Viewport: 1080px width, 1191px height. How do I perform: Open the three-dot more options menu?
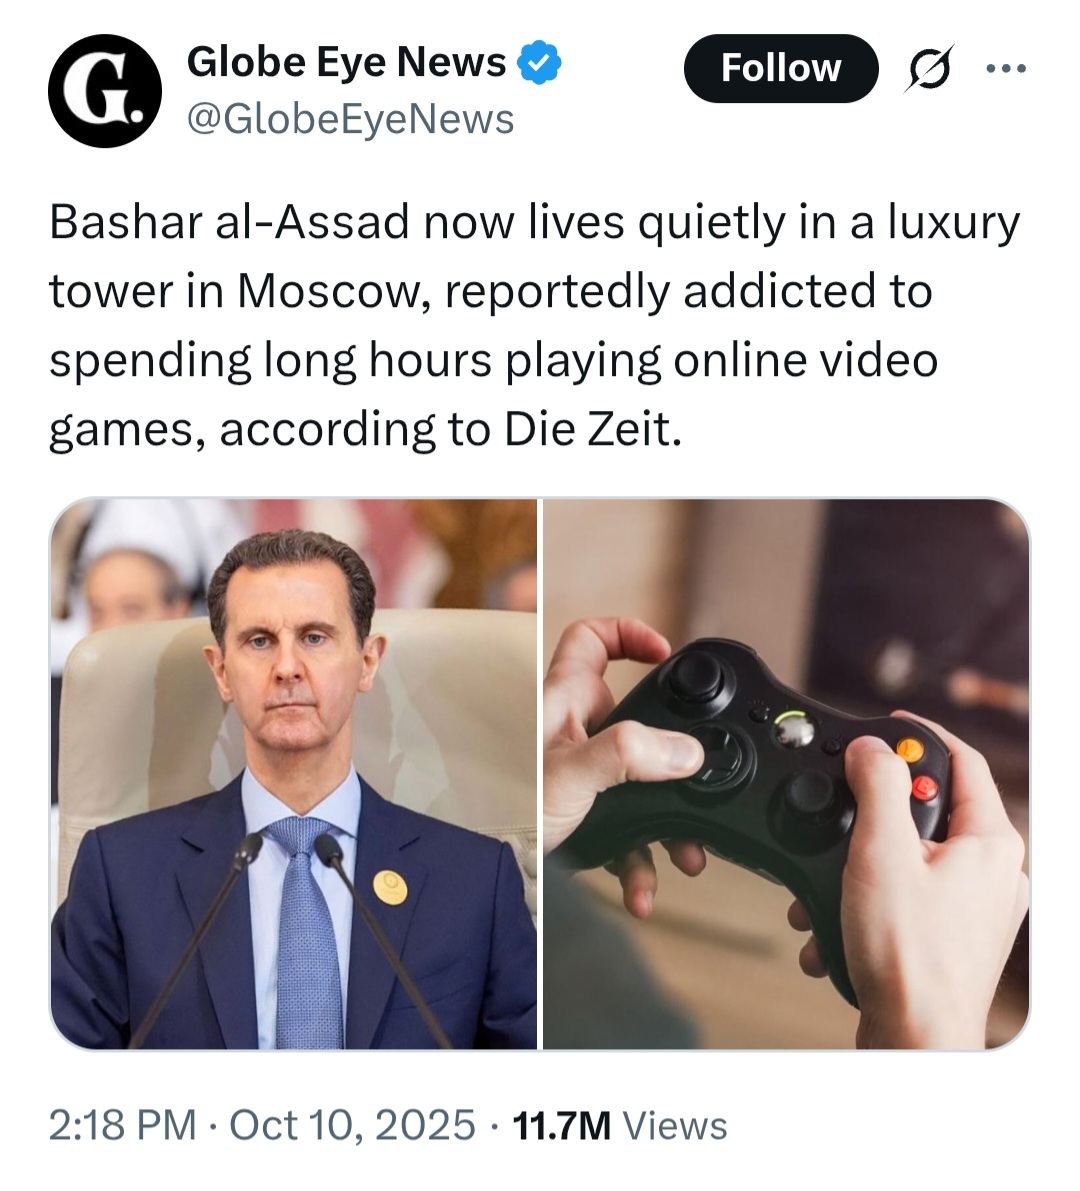pyautogui.click(x=1006, y=68)
